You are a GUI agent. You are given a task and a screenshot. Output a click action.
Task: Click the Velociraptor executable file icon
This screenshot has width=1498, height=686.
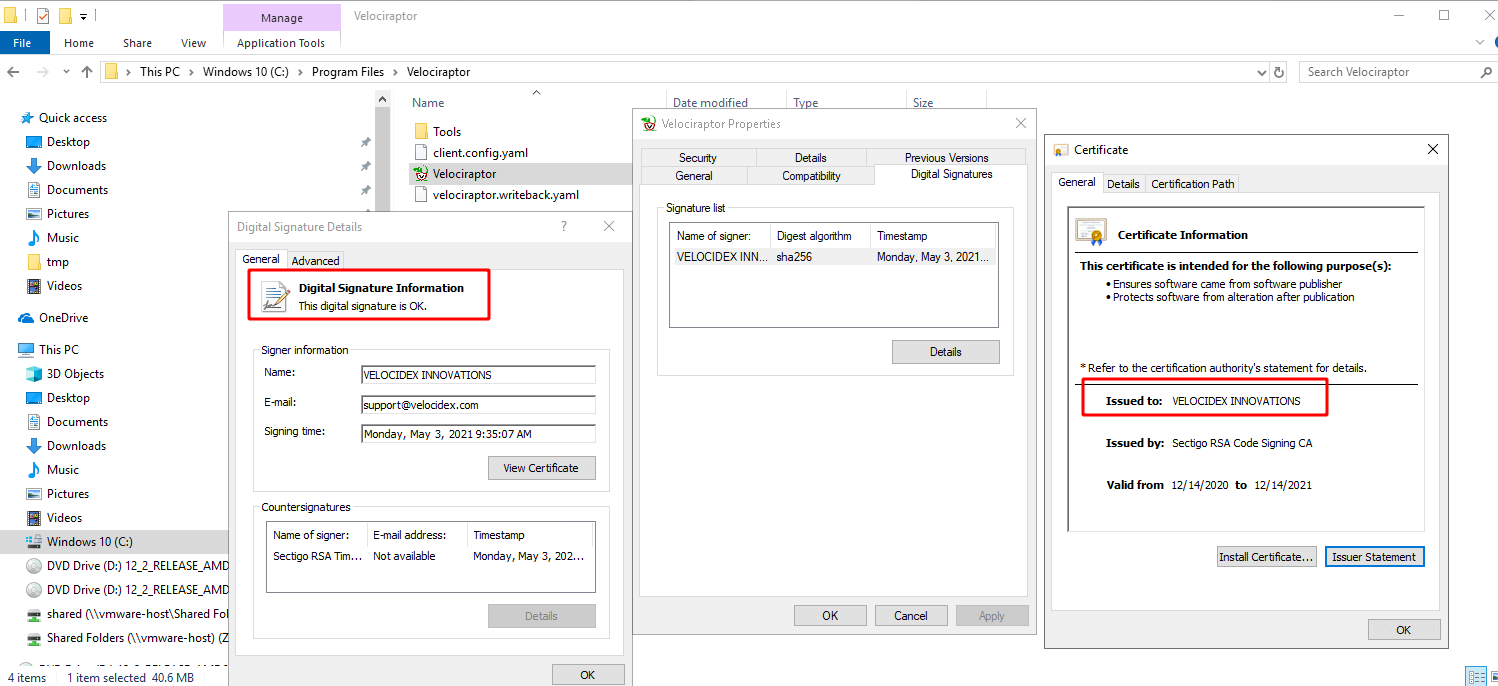[421, 174]
